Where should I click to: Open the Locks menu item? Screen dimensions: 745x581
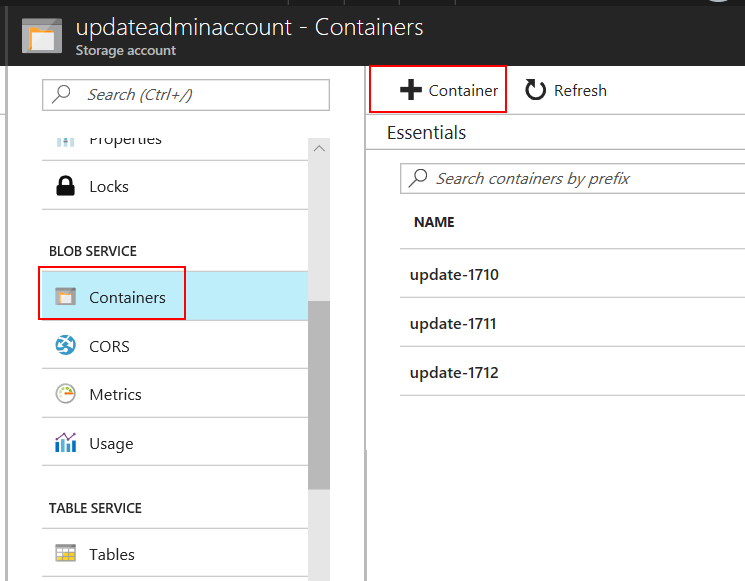pyautogui.click(x=175, y=186)
